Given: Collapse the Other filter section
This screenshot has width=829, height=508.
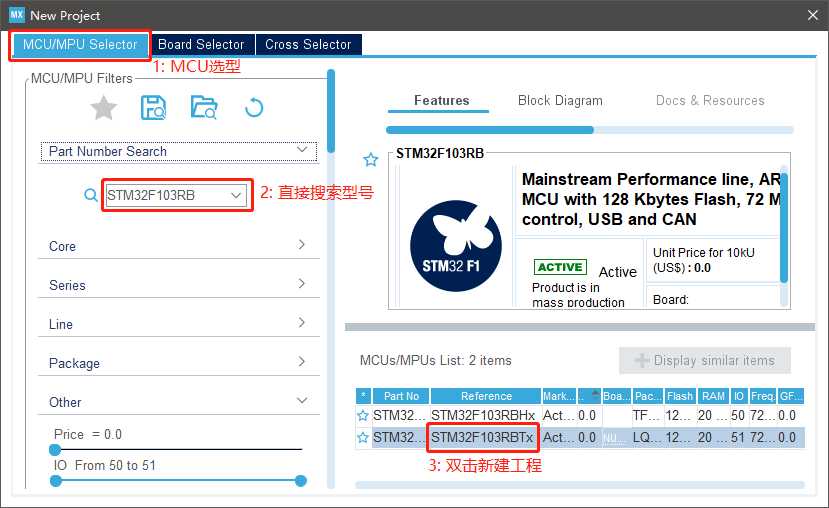Looking at the screenshot, I should [x=179, y=402].
